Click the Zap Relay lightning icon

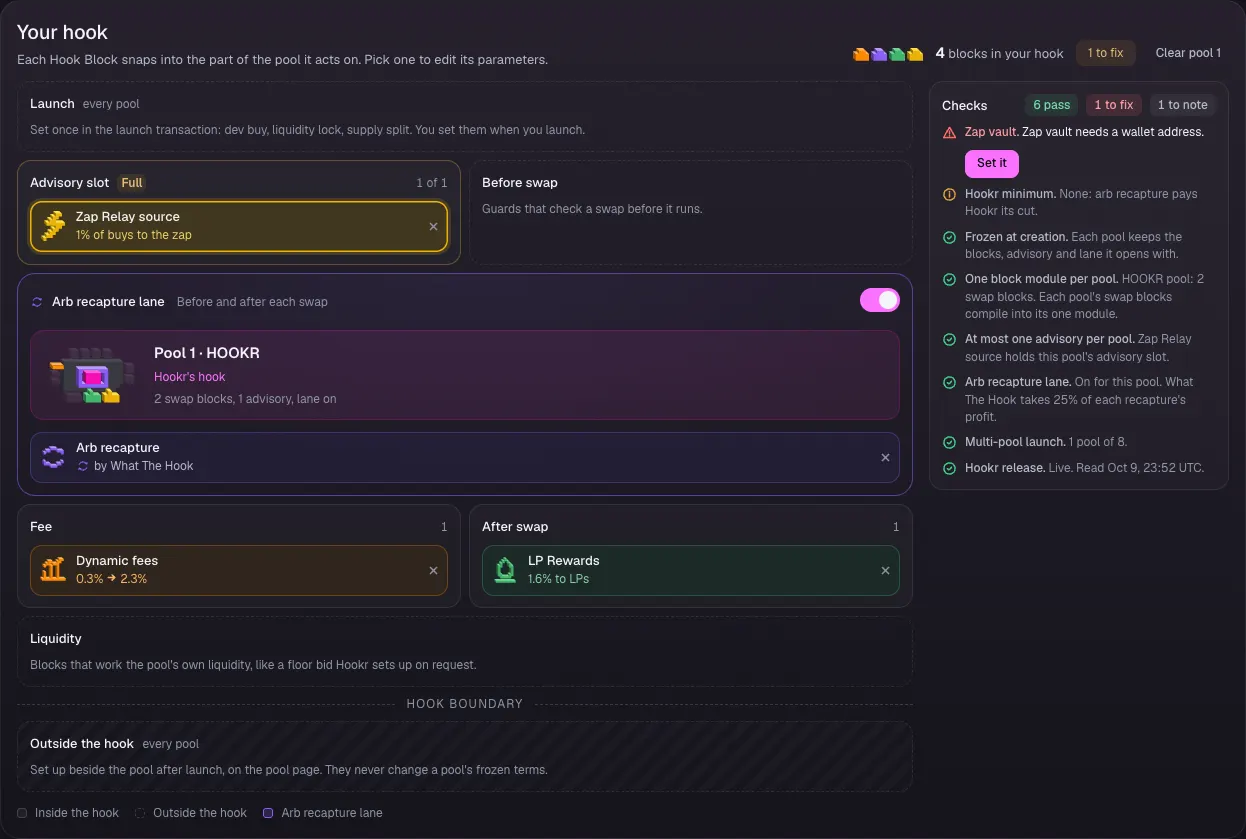tap(53, 226)
